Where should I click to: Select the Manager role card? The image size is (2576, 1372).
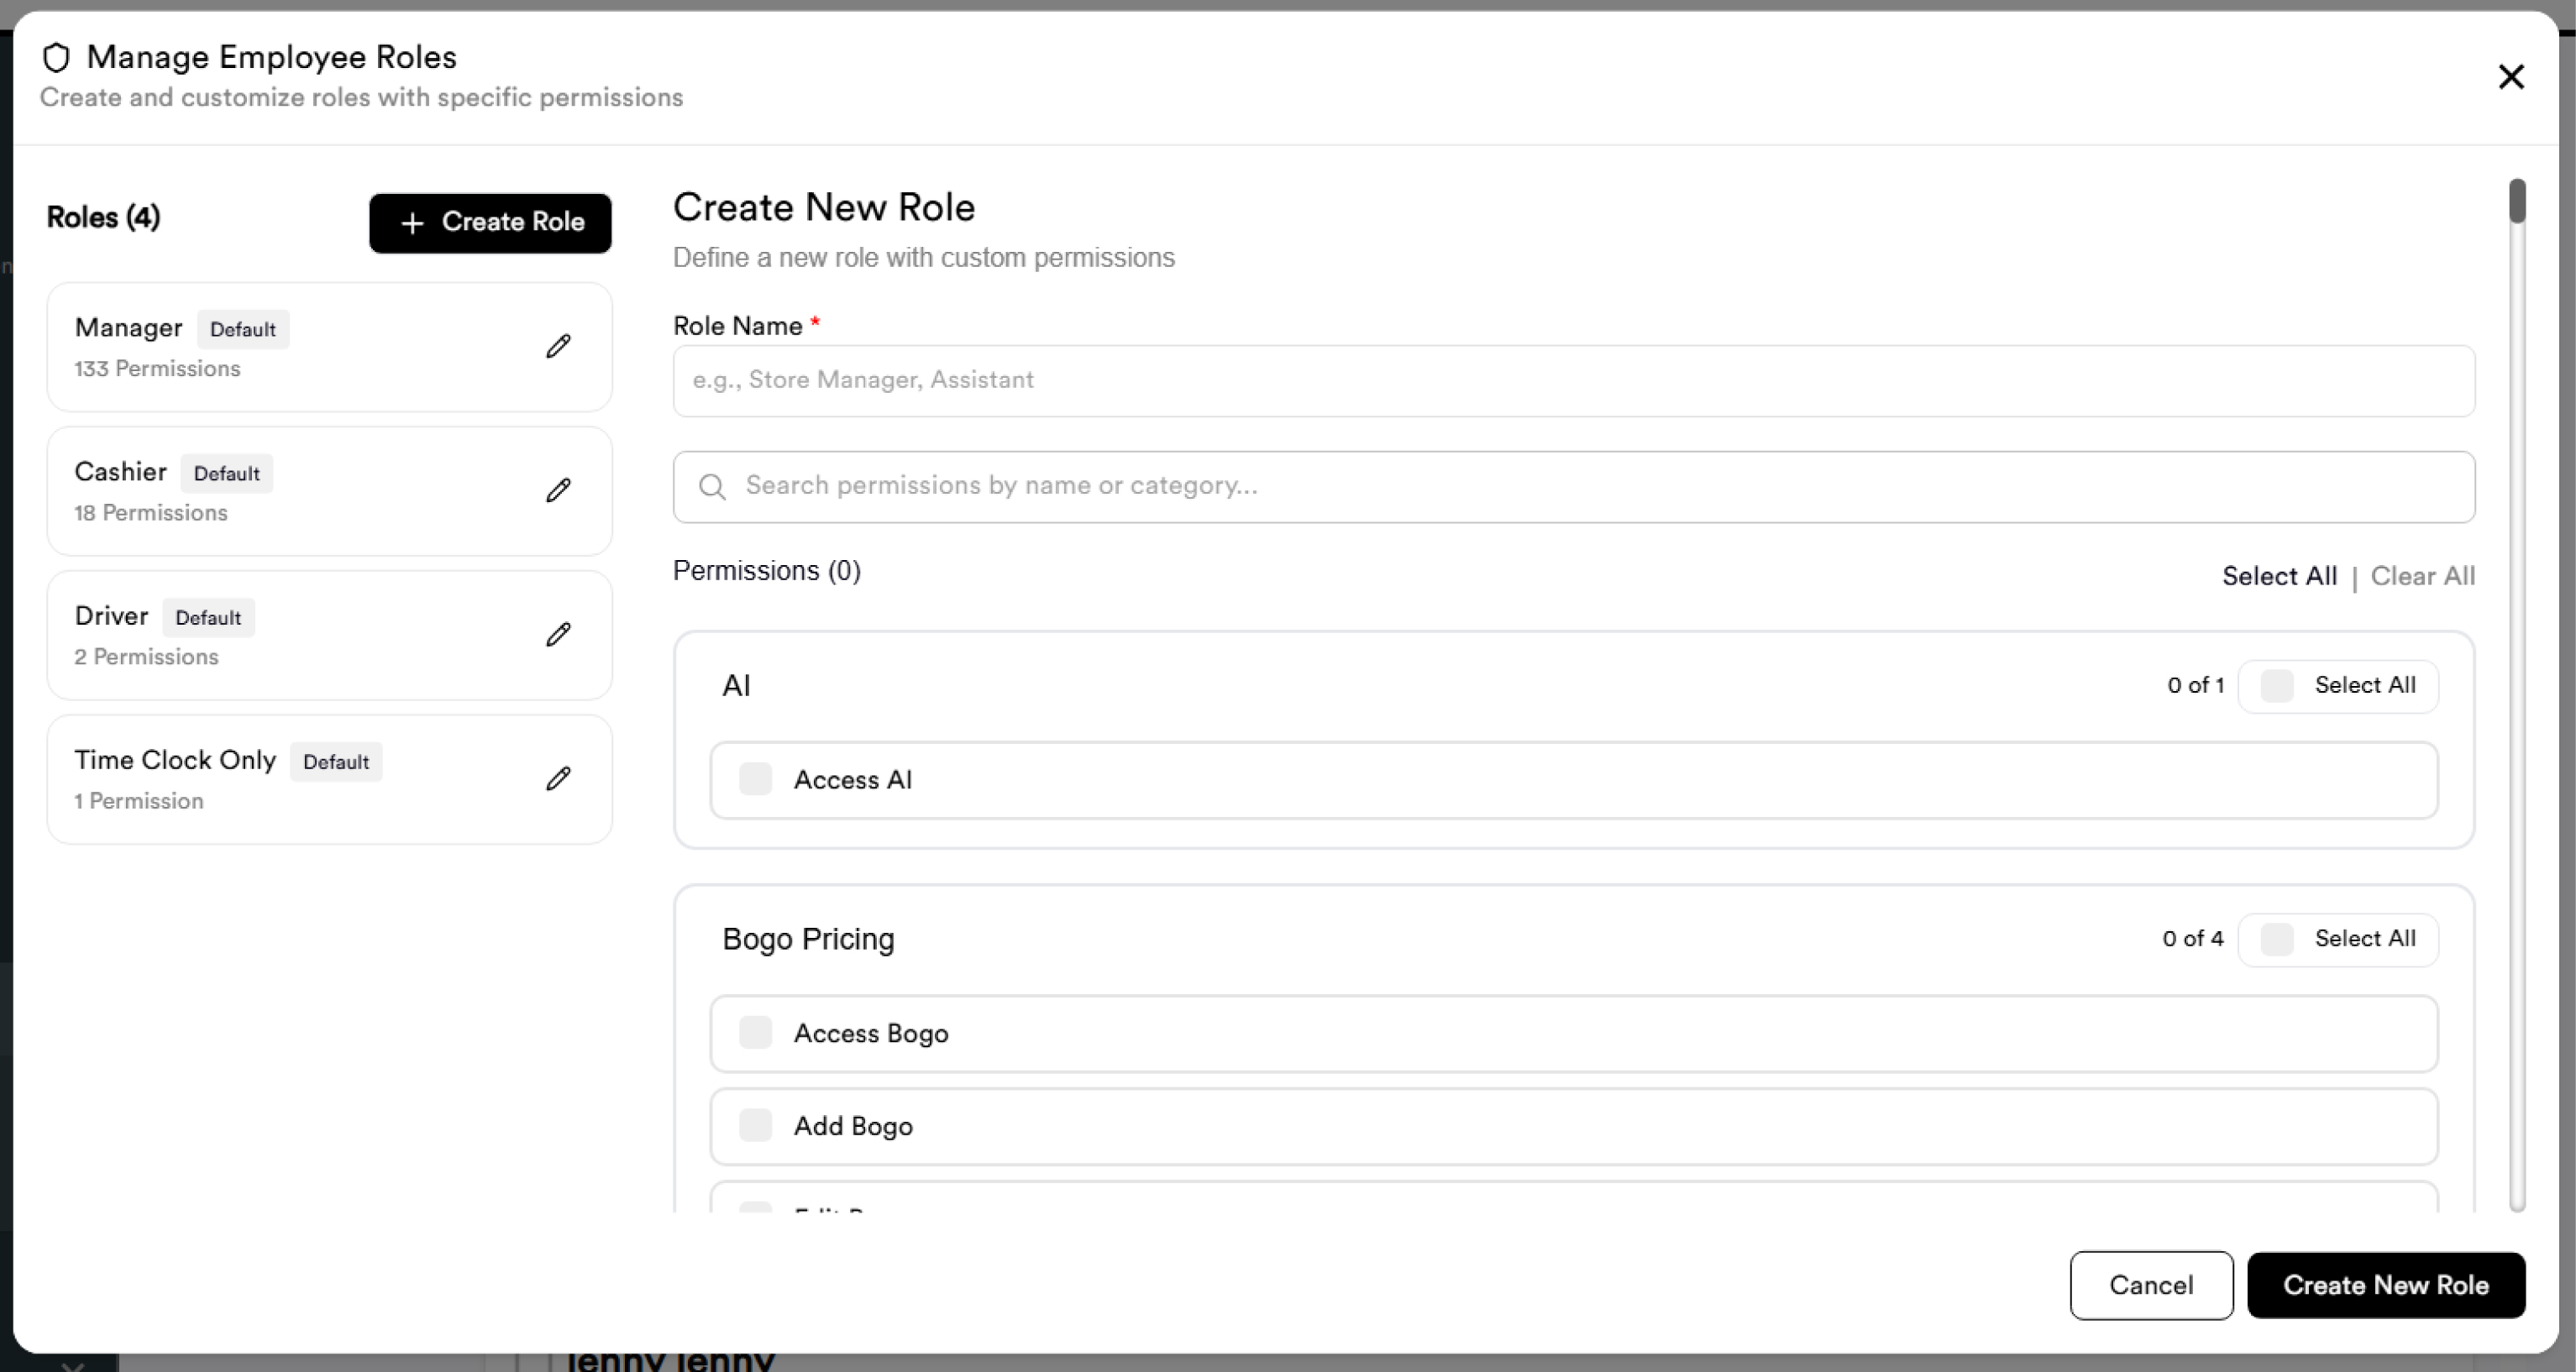point(330,347)
